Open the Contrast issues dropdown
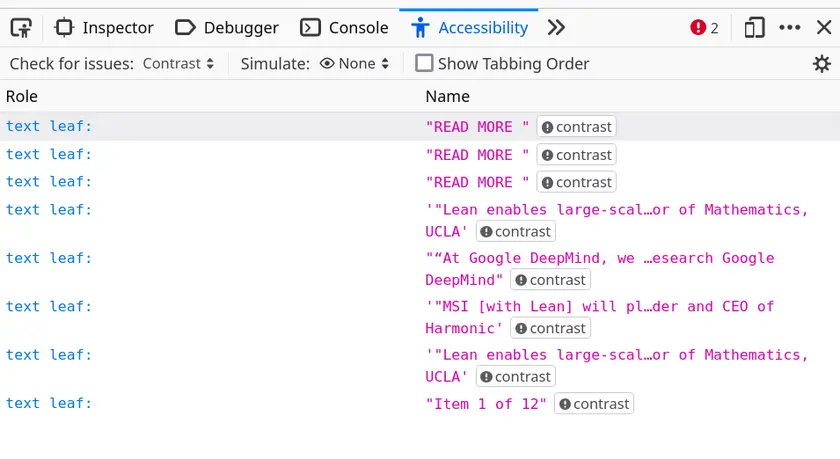 click(x=178, y=64)
